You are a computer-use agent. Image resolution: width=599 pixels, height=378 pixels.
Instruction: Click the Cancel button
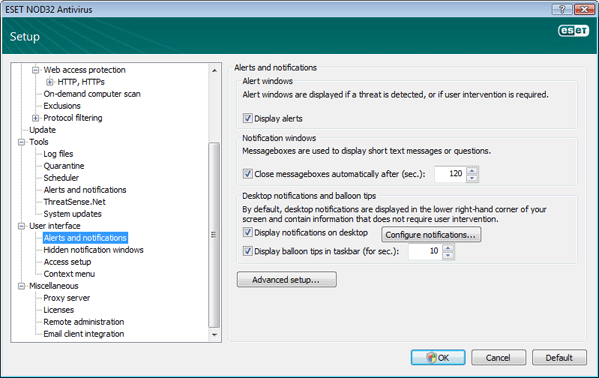498,357
